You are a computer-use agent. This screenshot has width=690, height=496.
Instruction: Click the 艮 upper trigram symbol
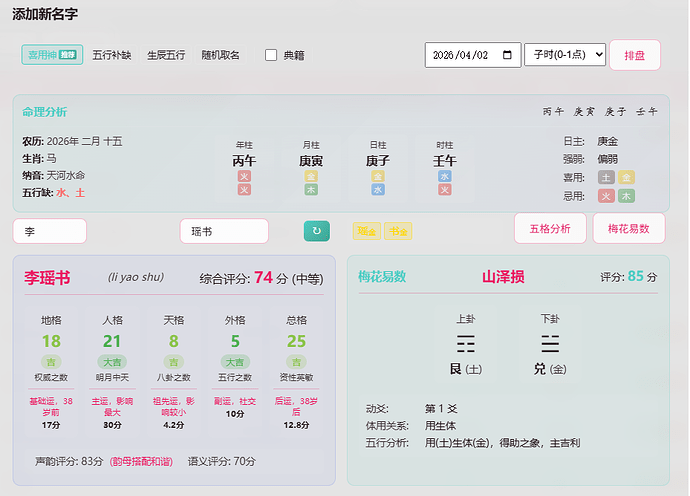[466, 344]
